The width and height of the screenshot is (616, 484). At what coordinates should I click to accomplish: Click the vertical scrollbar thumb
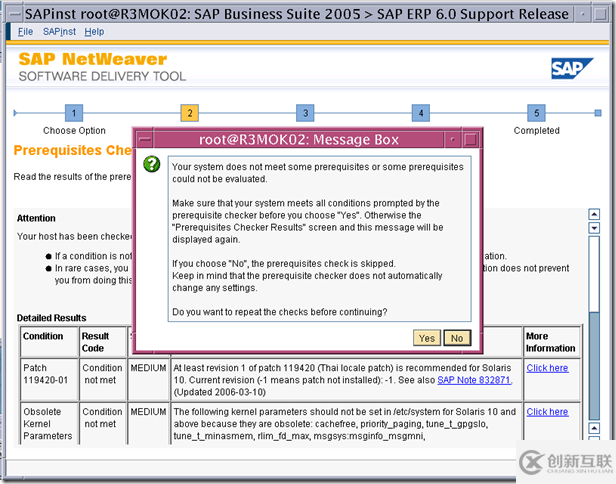click(594, 365)
